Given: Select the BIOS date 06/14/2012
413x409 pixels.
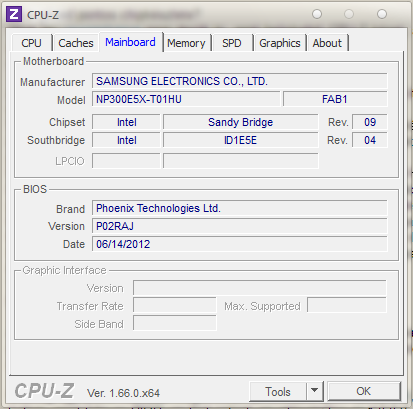Looking at the screenshot, I should tap(240, 244).
